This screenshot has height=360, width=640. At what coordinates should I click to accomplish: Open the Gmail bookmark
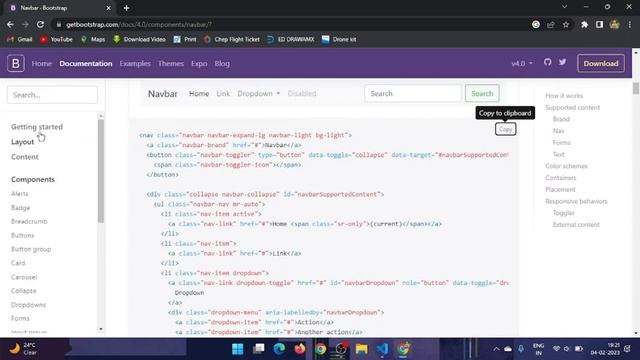[20, 39]
